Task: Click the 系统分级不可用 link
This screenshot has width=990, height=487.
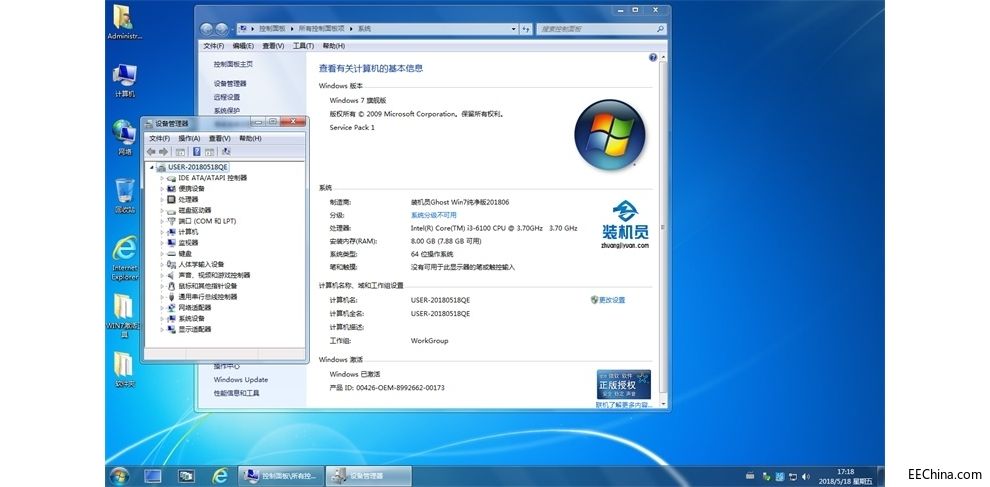Action: coord(433,215)
